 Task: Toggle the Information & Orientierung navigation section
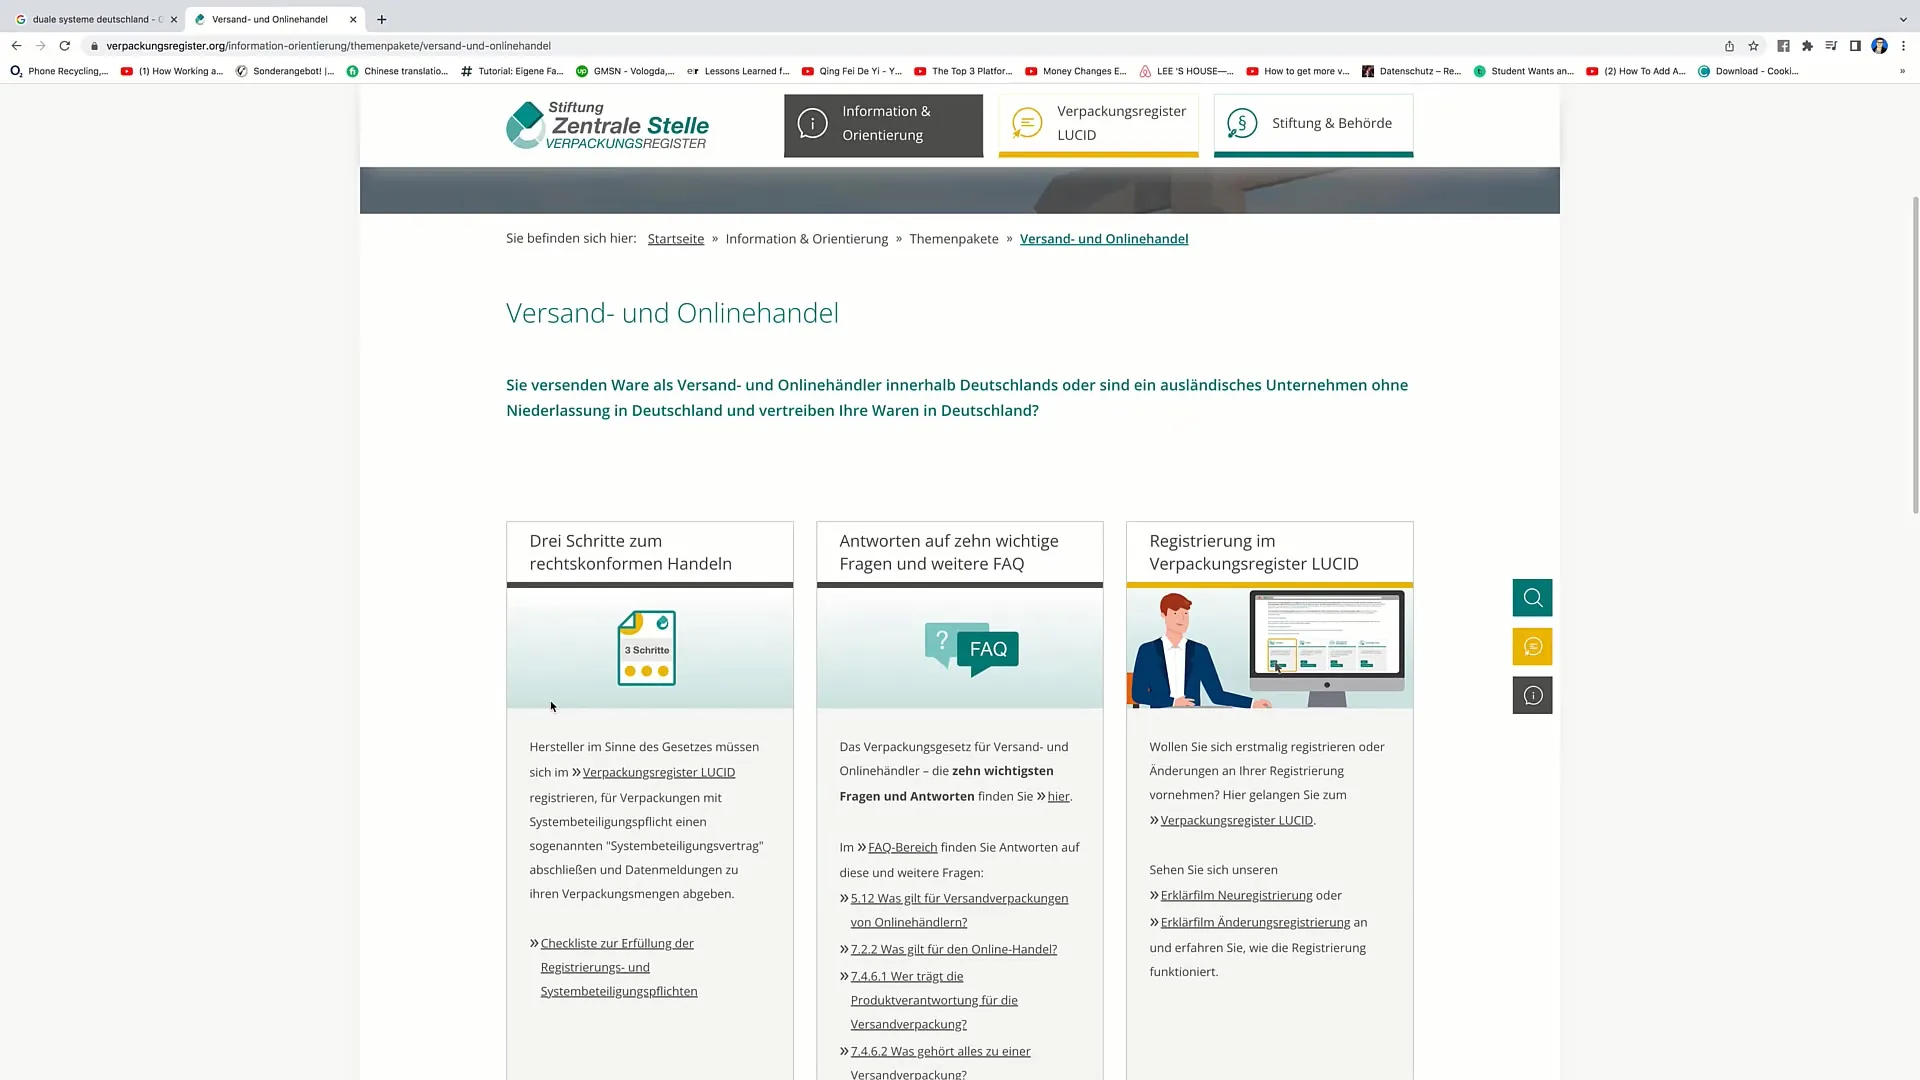pos(885,123)
